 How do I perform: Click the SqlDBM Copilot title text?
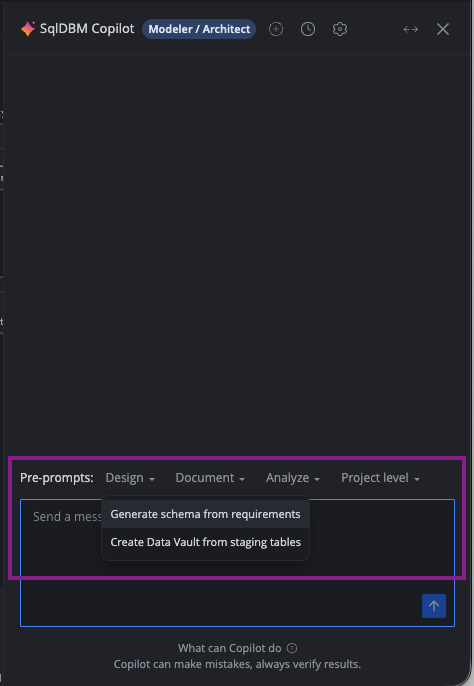point(87,29)
